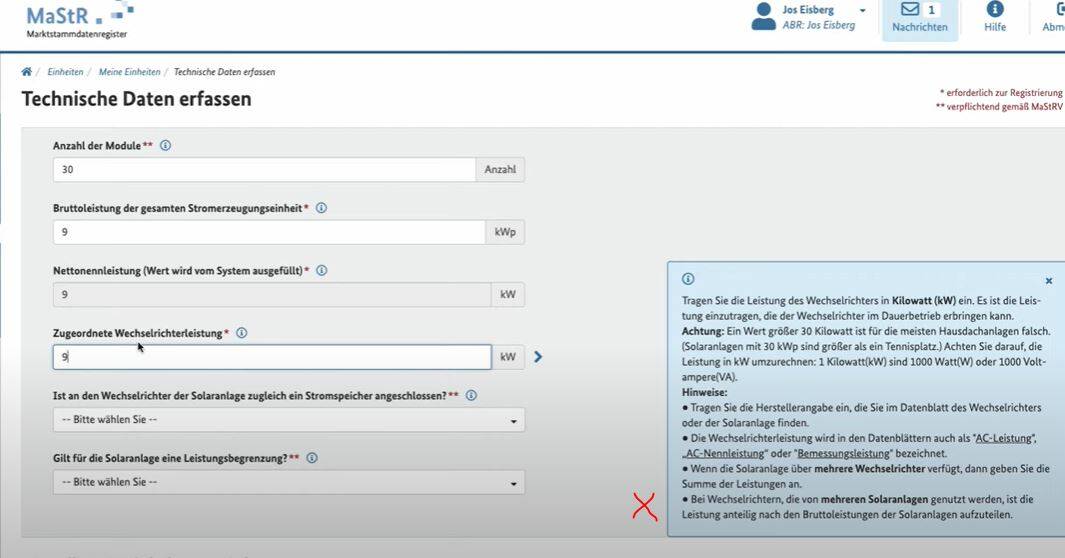Click the MaStR Marktstammdatenregister logo
1065x558 pixels.
pos(77,20)
